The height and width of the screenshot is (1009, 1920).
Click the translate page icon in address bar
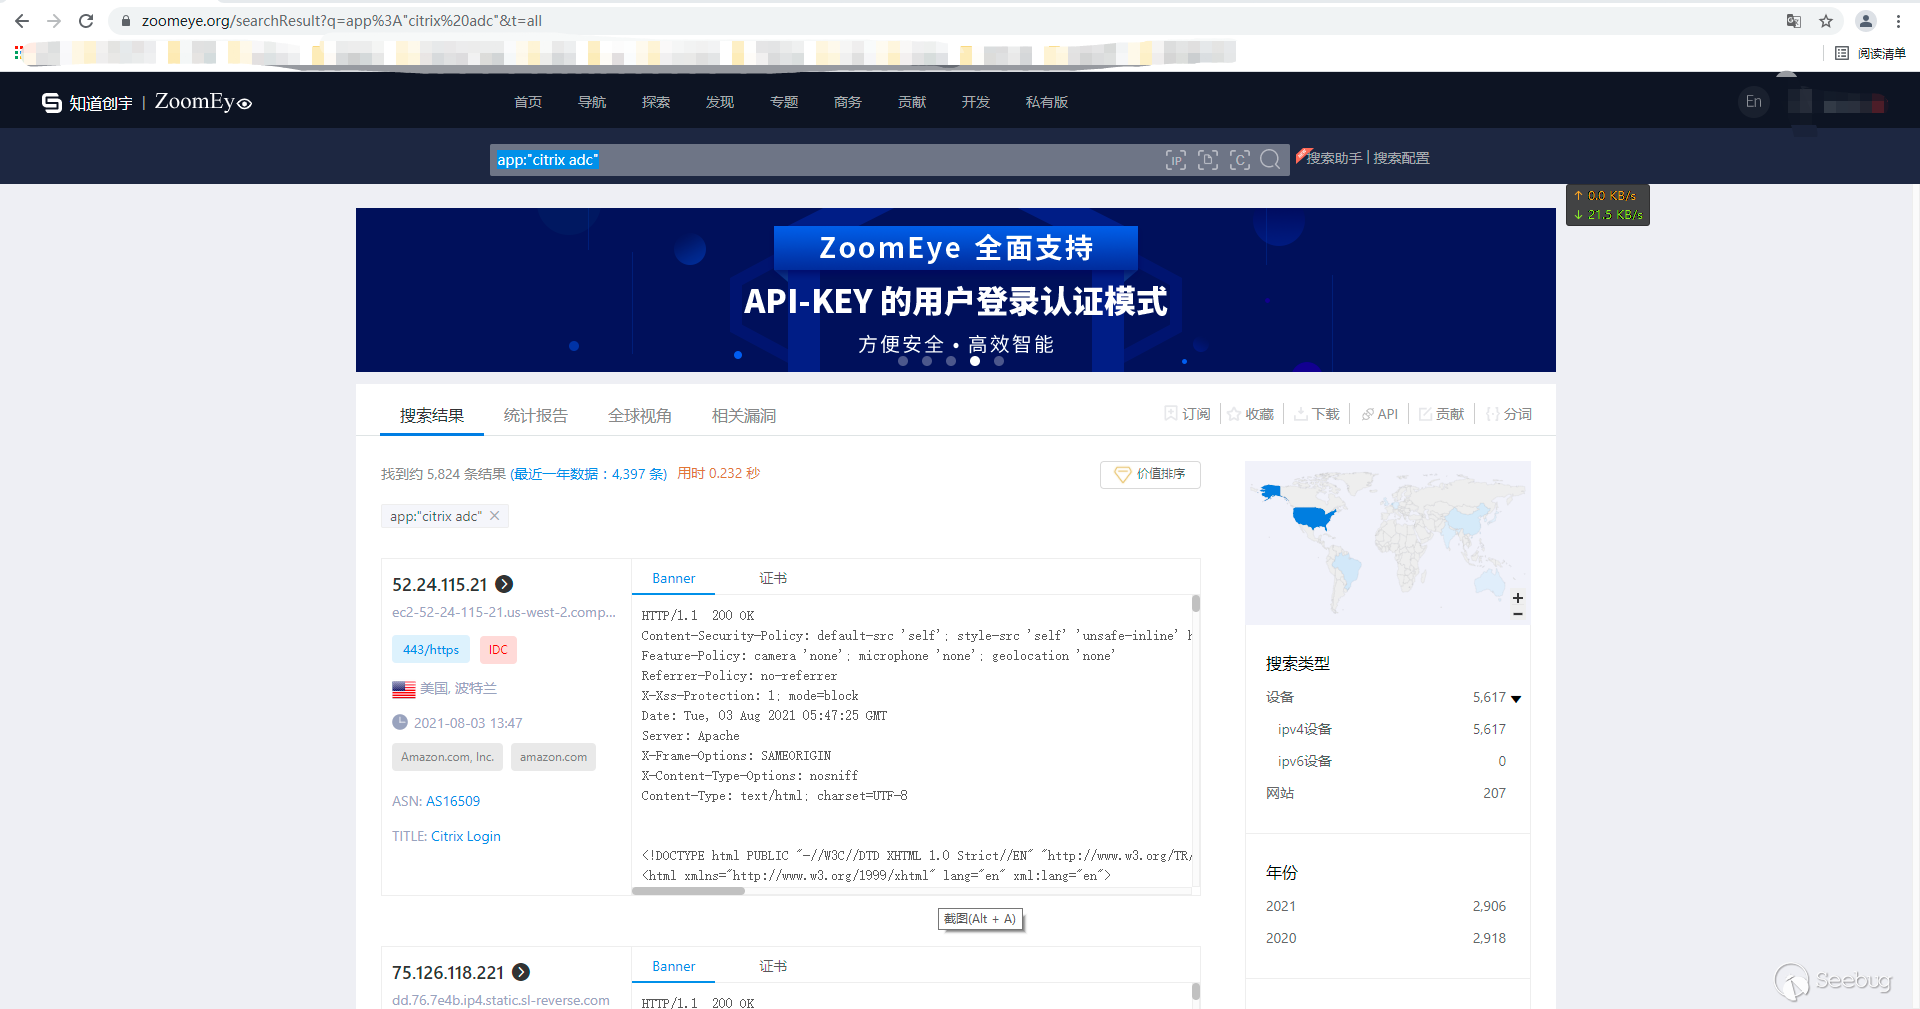point(1794,21)
